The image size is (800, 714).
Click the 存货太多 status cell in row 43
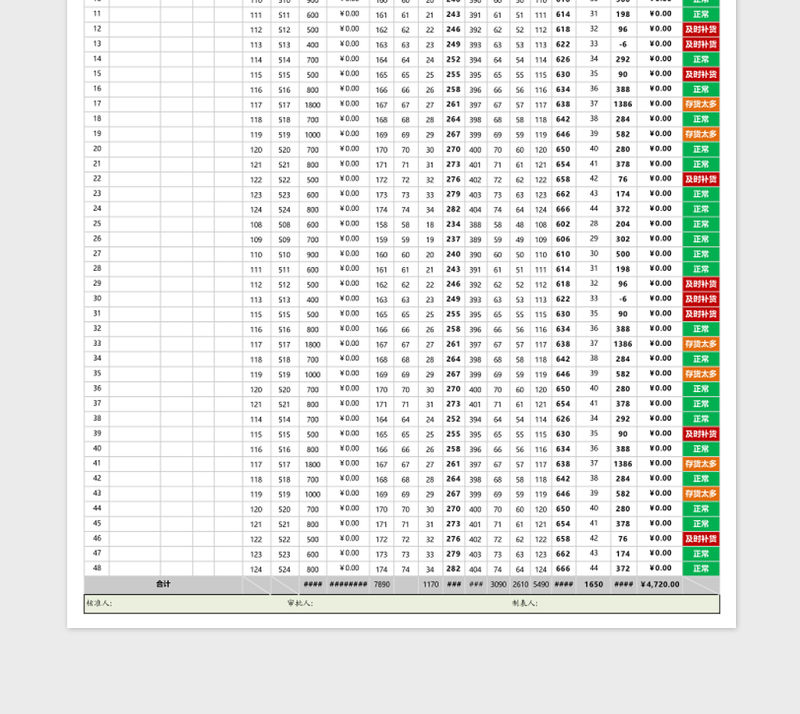click(700, 494)
